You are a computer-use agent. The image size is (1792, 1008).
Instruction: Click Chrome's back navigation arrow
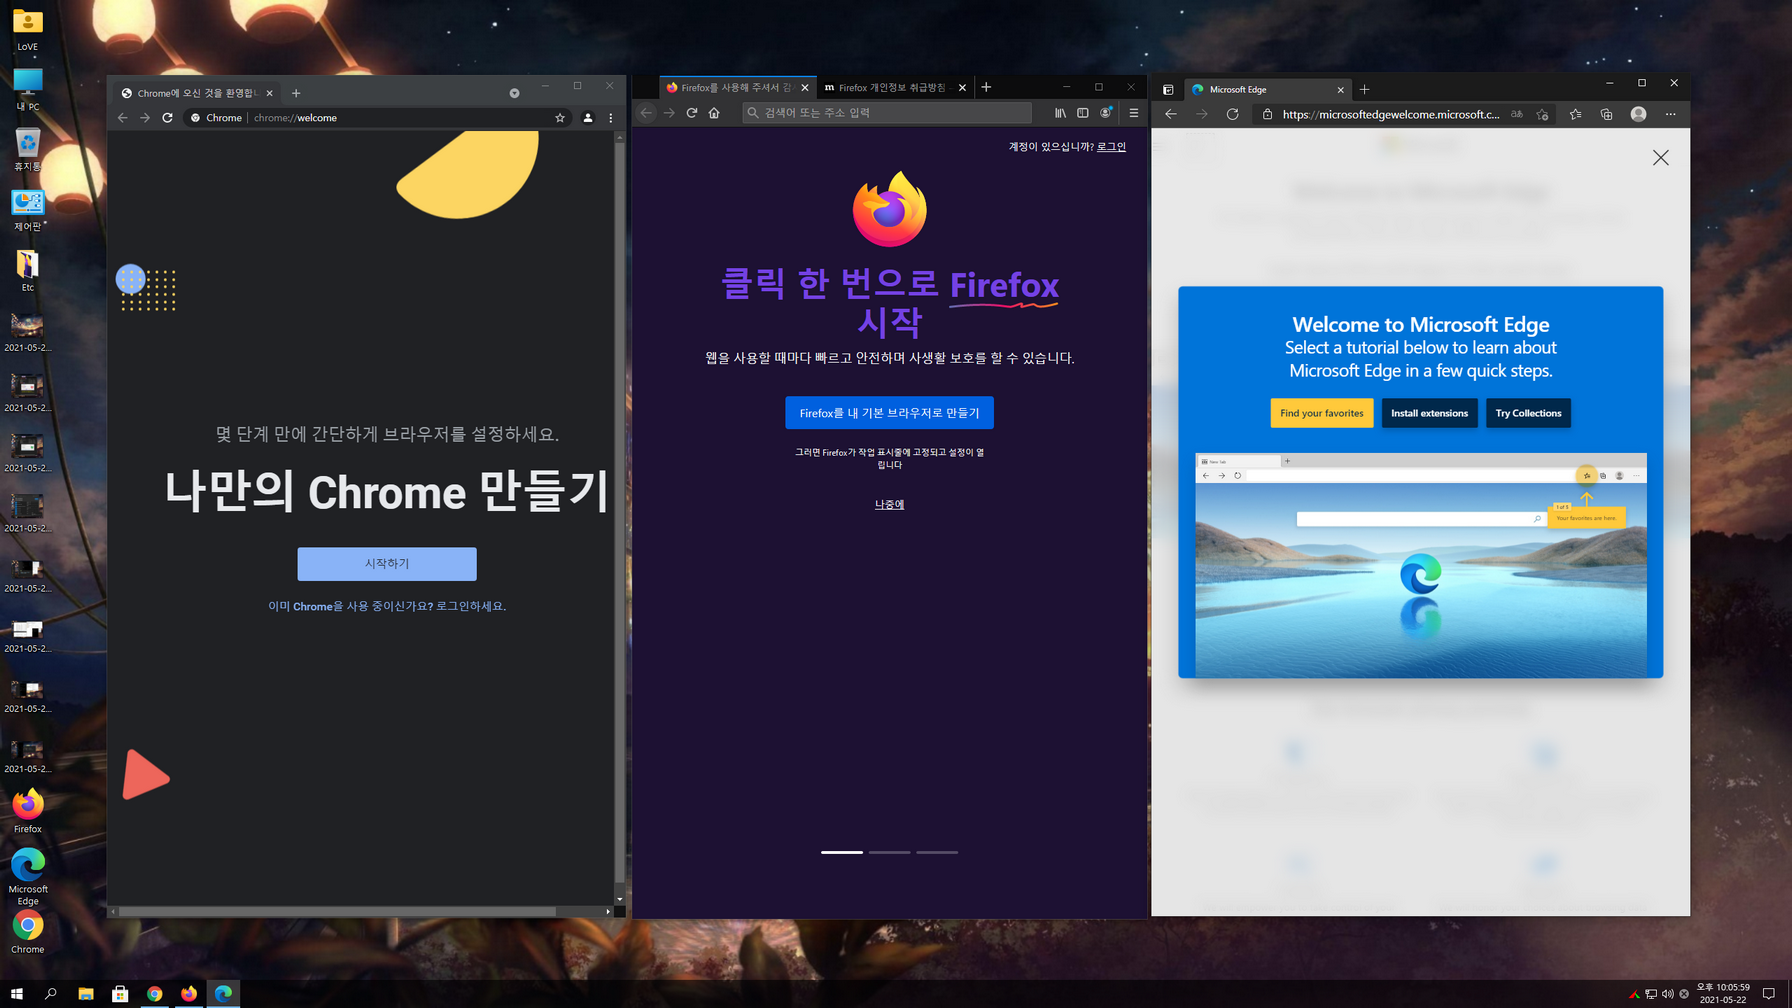click(x=123, y=118)
